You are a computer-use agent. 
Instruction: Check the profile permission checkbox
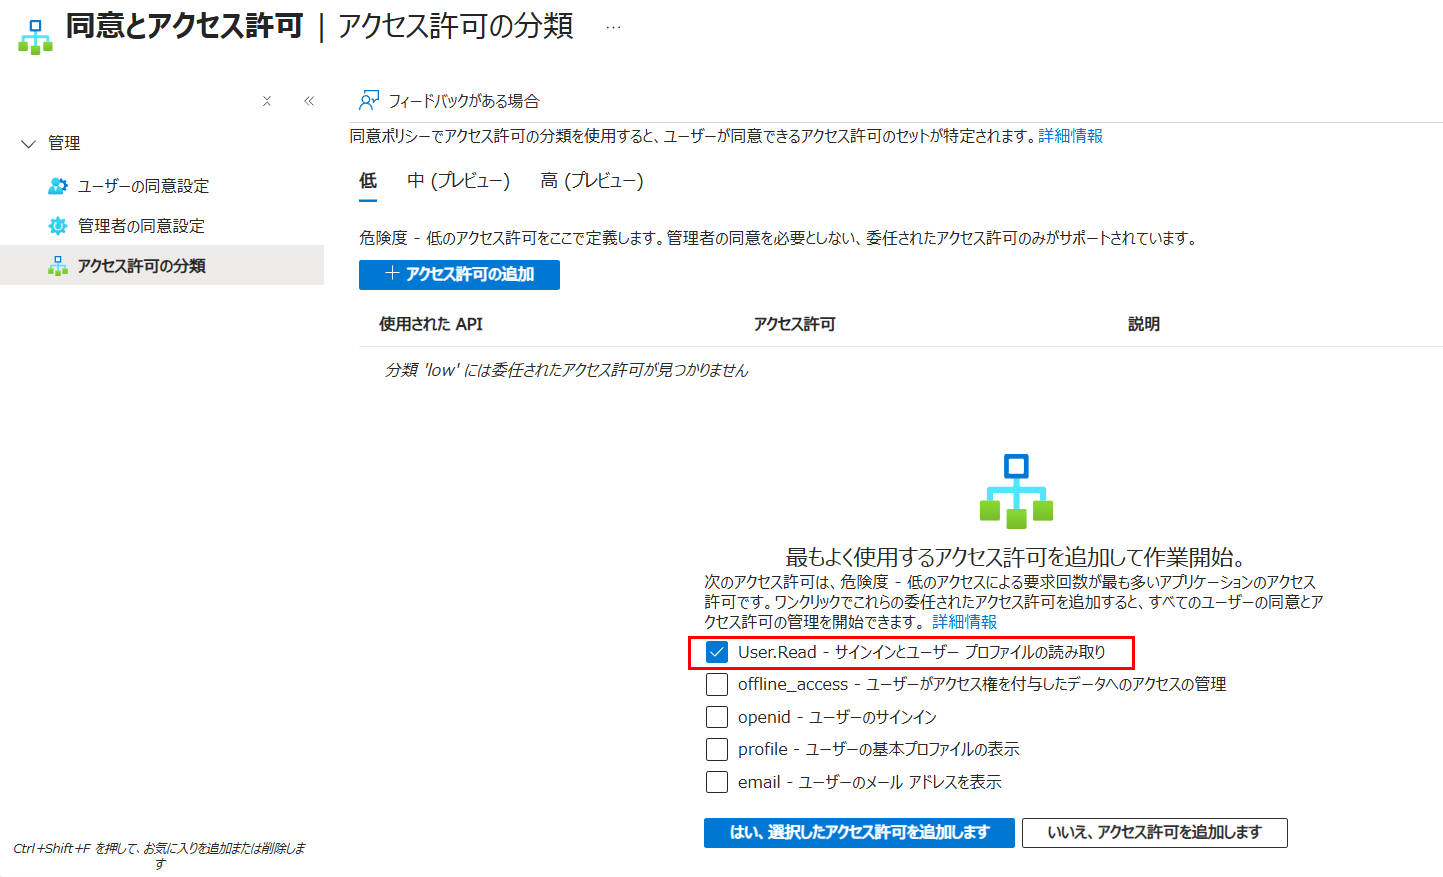pyautogui.click(x=716, y=749)
